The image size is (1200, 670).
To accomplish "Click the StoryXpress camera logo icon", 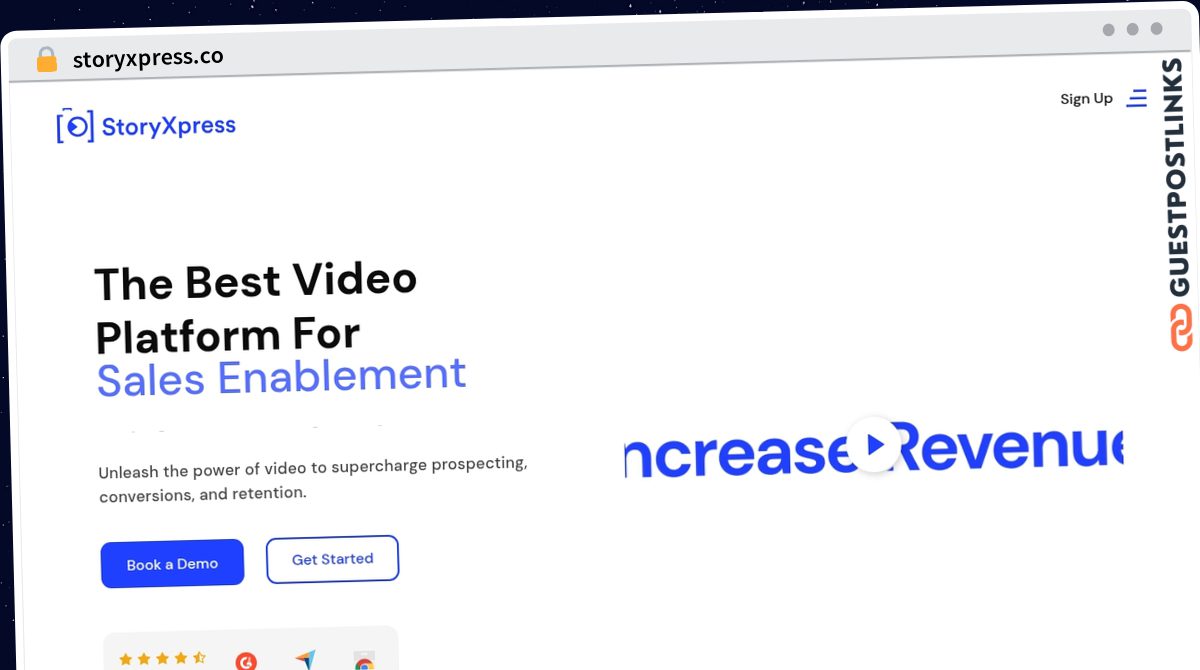I will click(x=75, y=126).
